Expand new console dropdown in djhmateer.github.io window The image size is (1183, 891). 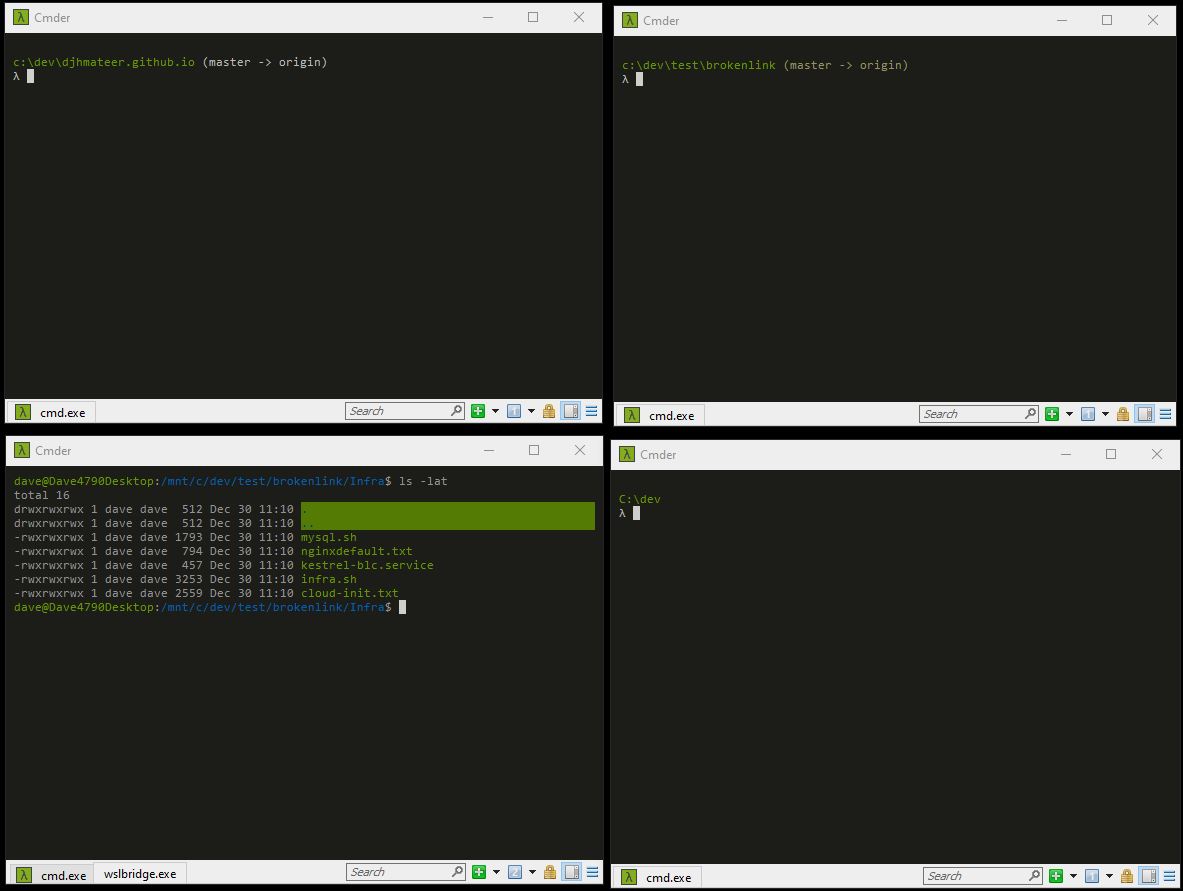click(x=495, y=411)
